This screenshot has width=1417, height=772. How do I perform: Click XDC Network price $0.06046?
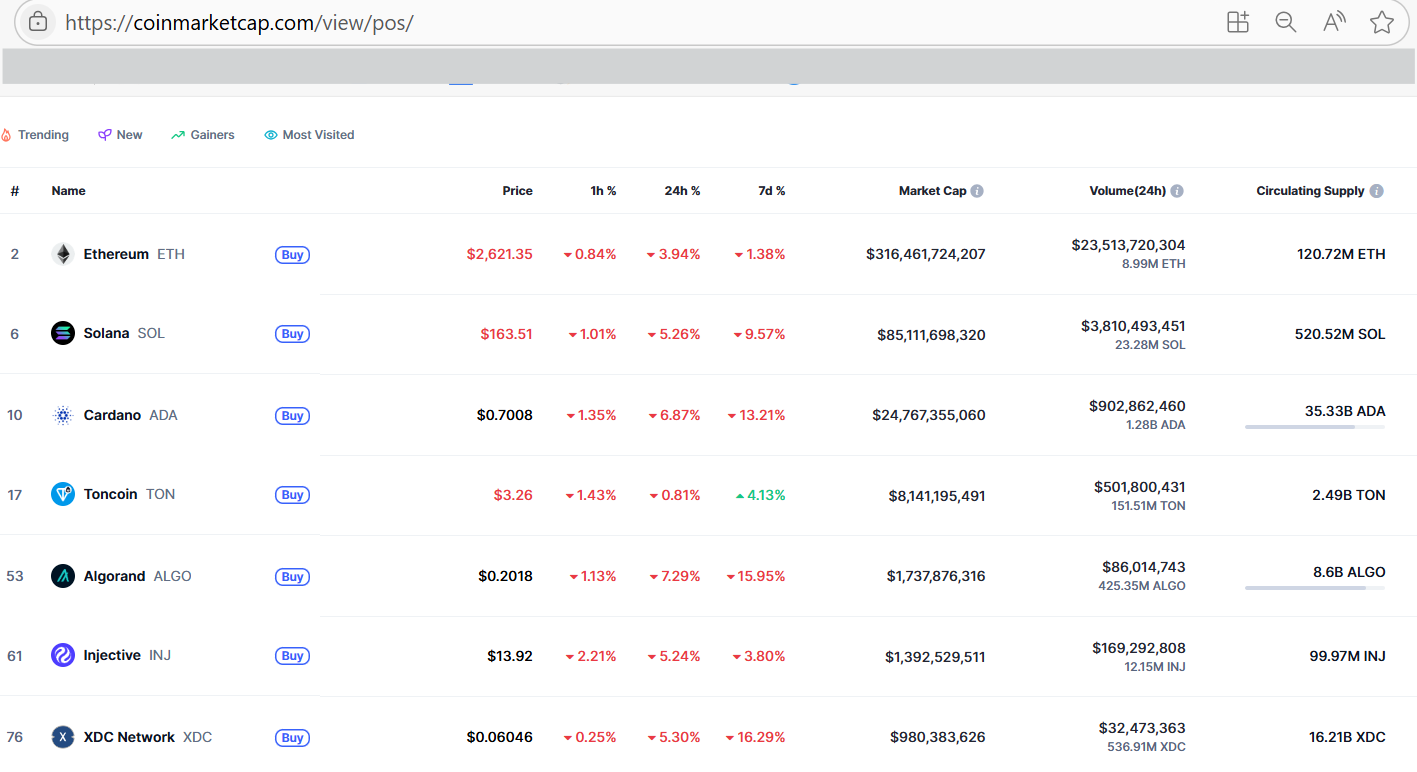(x=499, y=737)
